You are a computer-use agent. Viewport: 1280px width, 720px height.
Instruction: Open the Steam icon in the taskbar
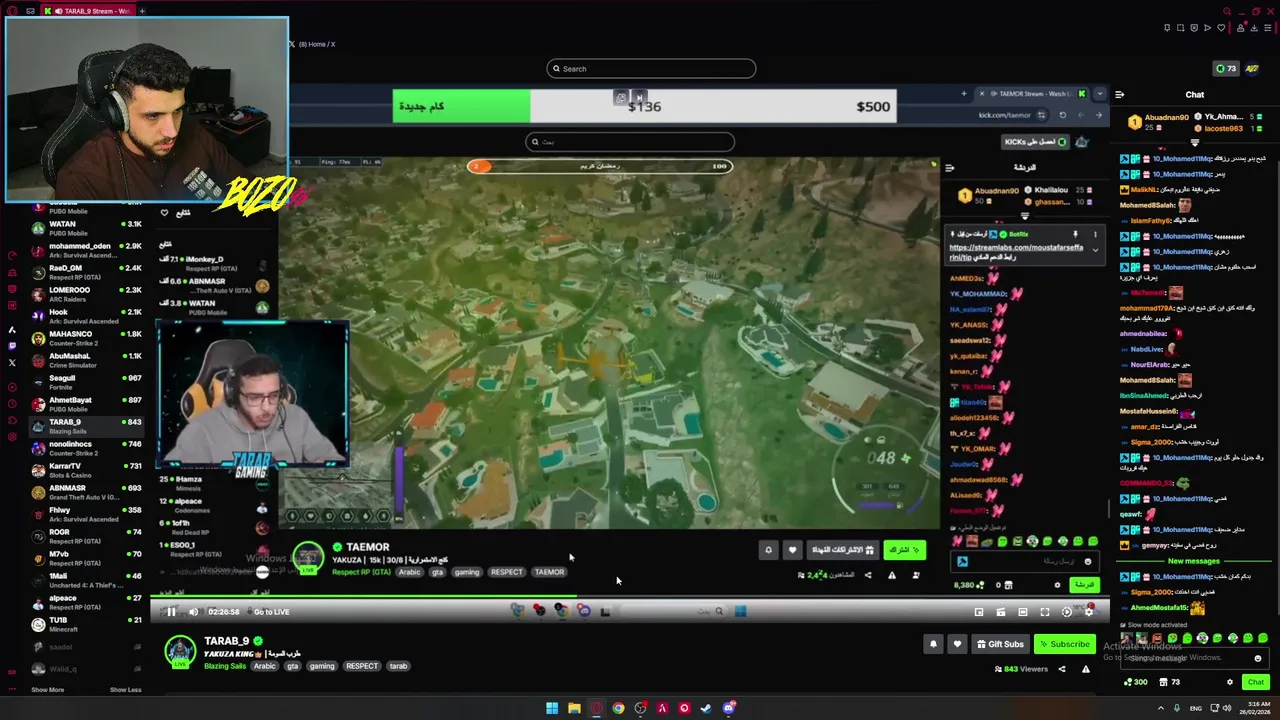706,708
